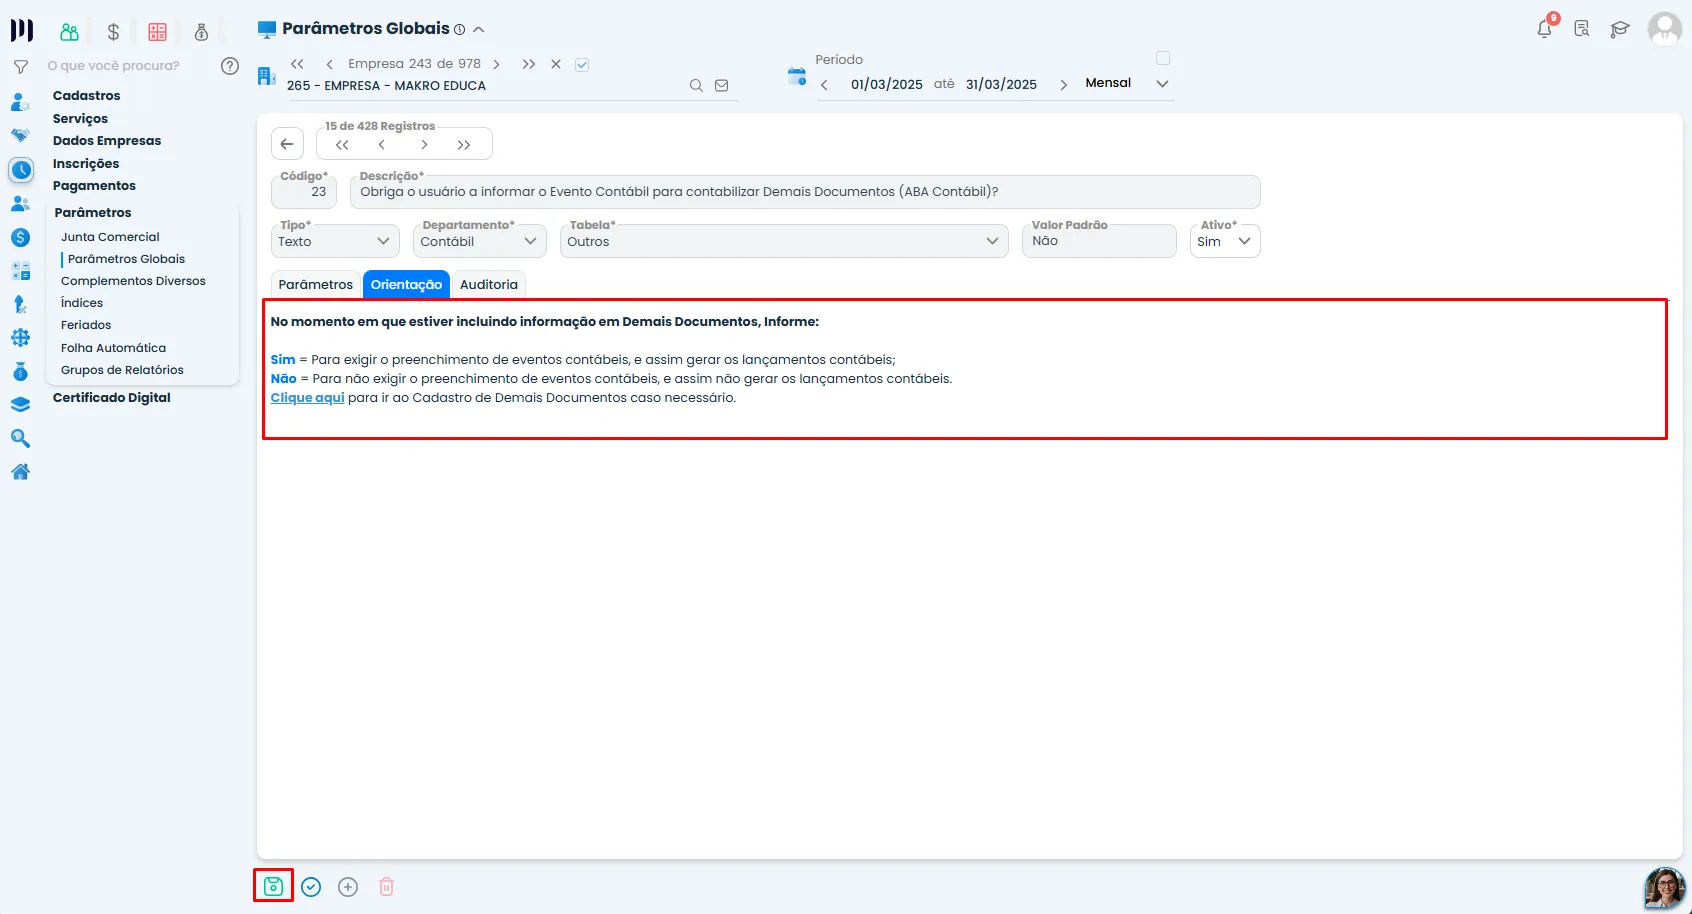Click the filter funnel icon
1692x914 pixels.
click(x=20, y=66)
